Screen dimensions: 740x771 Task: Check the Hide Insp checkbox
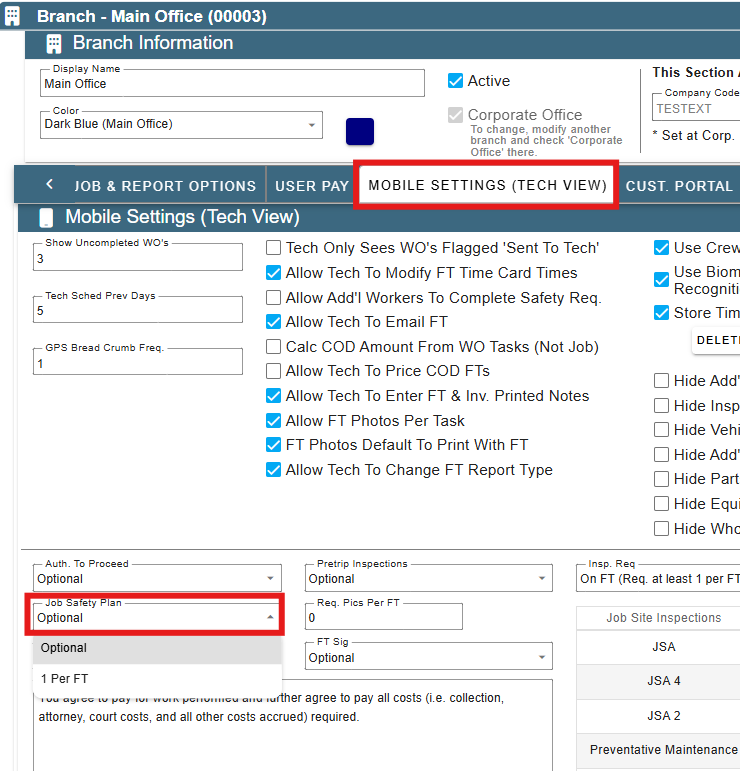pyautogui.click(x=661, y=406)
